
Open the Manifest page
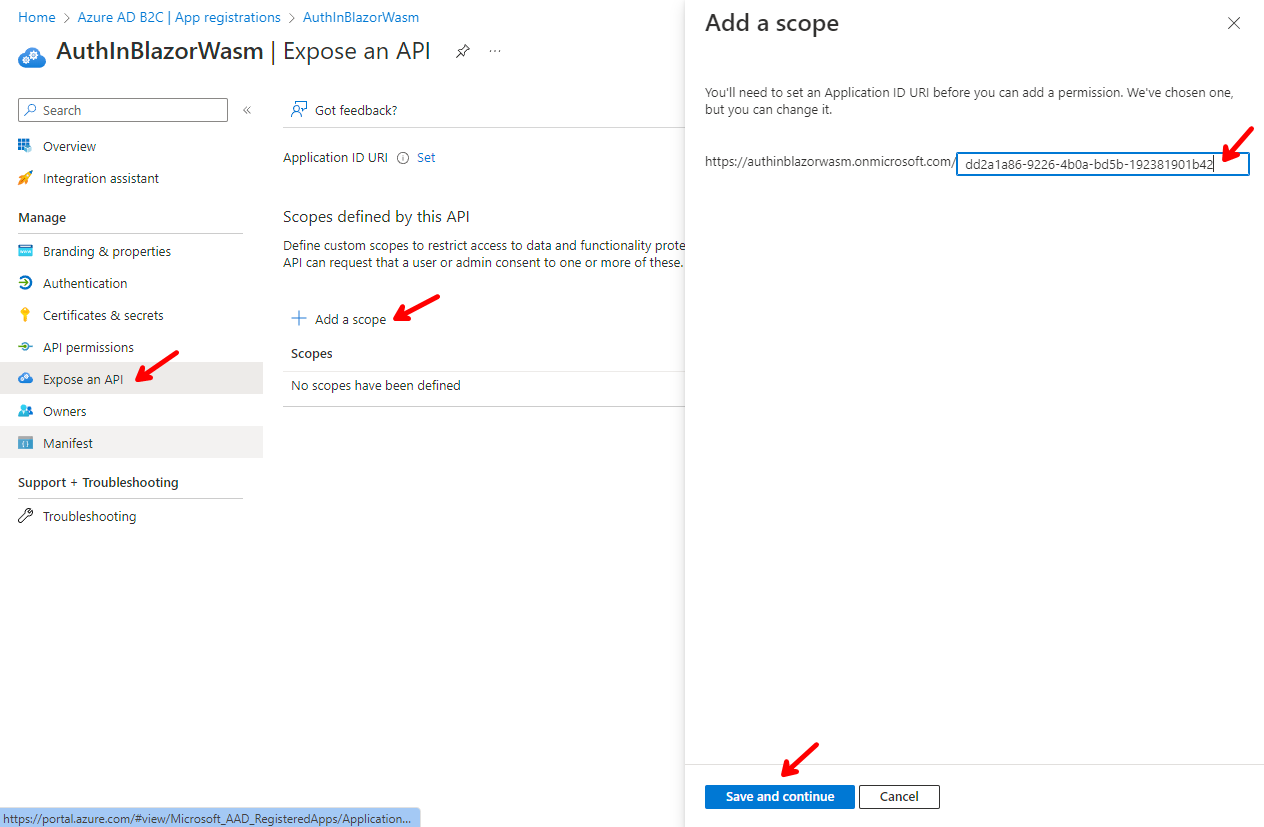pyautogui.click(x=131, y=442)
